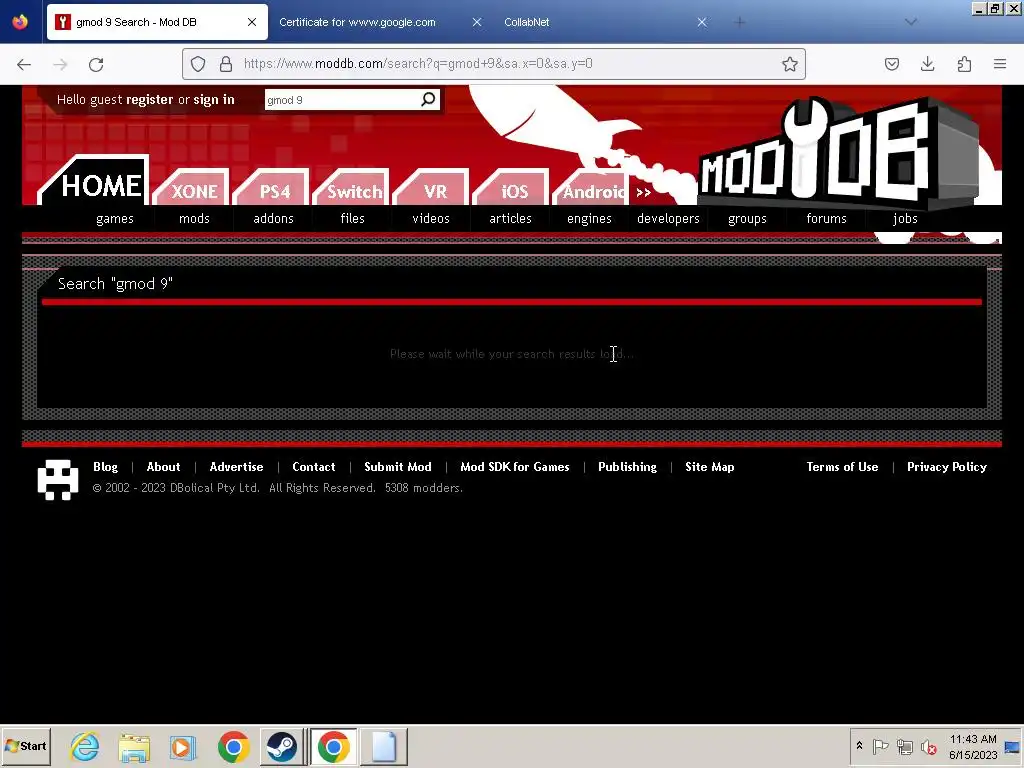The height and width of the screenshot is (768, 1024).
Task: Open the Advertise footer link
Action: 236,467
